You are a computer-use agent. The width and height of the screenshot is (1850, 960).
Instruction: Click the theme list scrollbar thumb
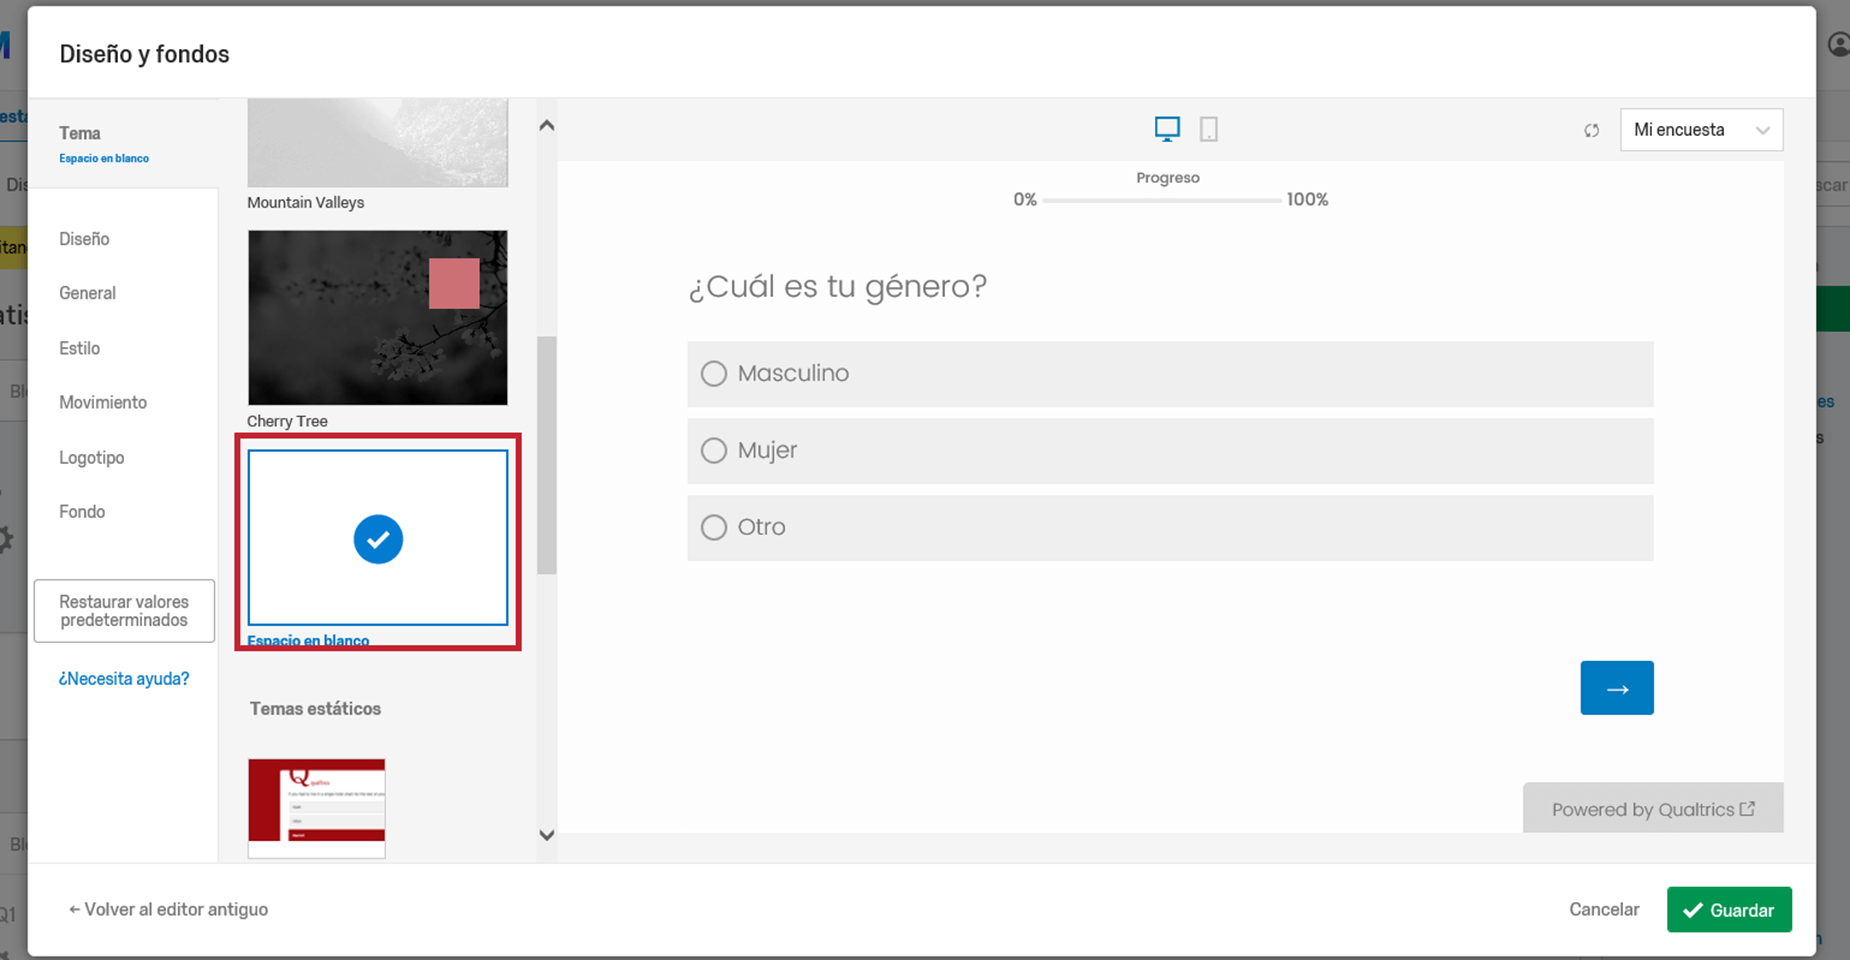pyautogui.click(x=547, y=455)
